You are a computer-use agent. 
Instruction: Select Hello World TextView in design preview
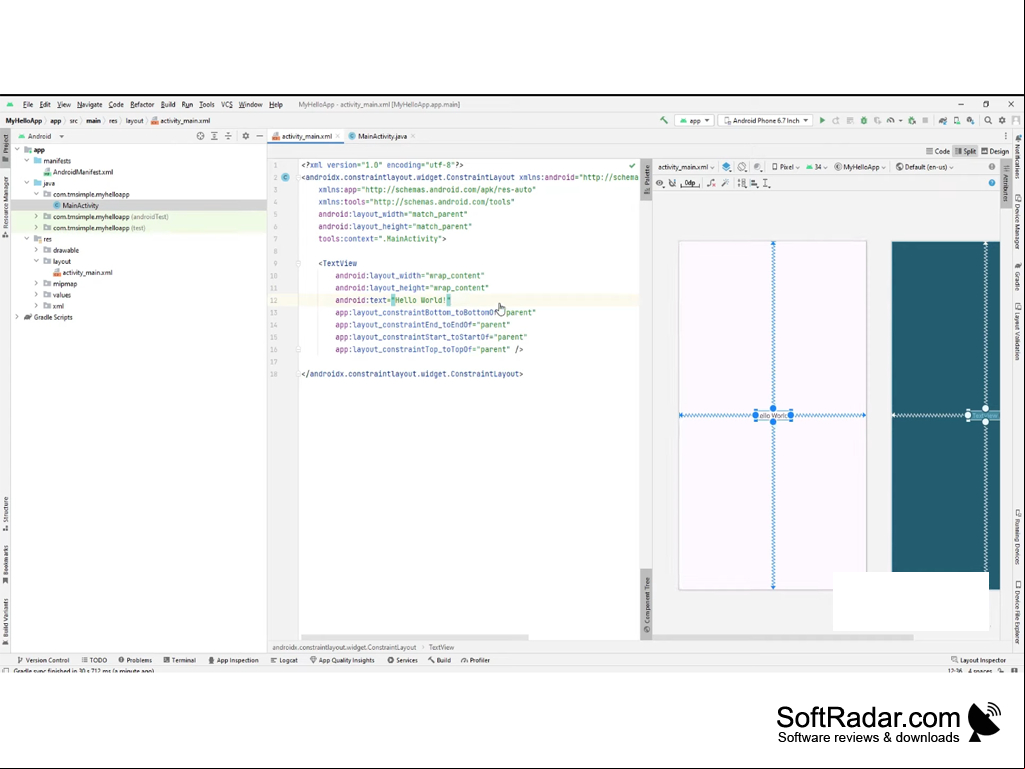point(773,415)
